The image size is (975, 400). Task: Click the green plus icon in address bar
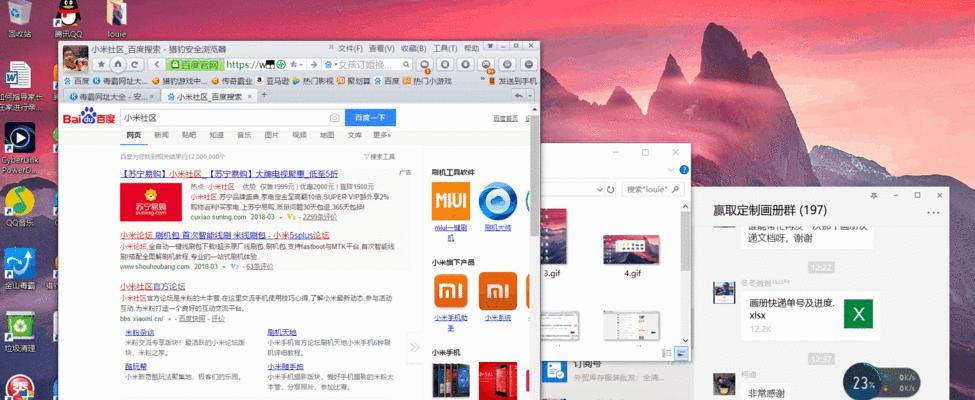point(280,64)
